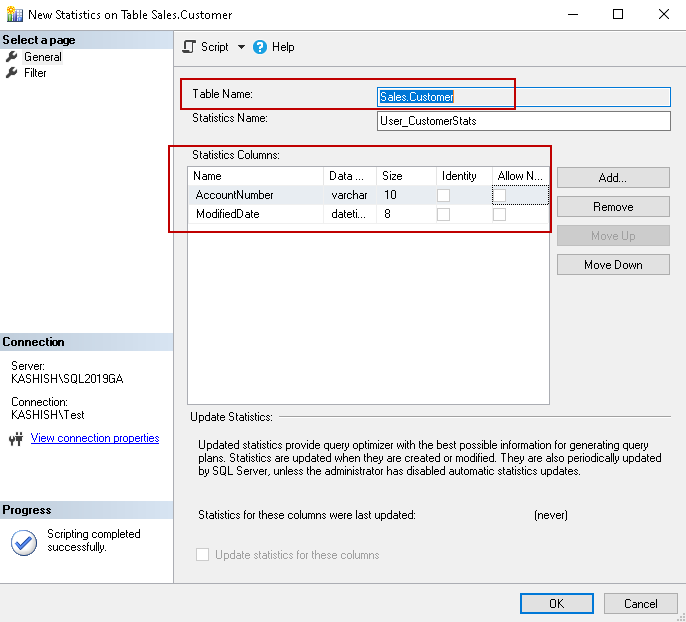Click the scripting completed checkmark icon
The width and height of the screenshot is (686, 622).
pyautogui.click(x=24, y=542)
